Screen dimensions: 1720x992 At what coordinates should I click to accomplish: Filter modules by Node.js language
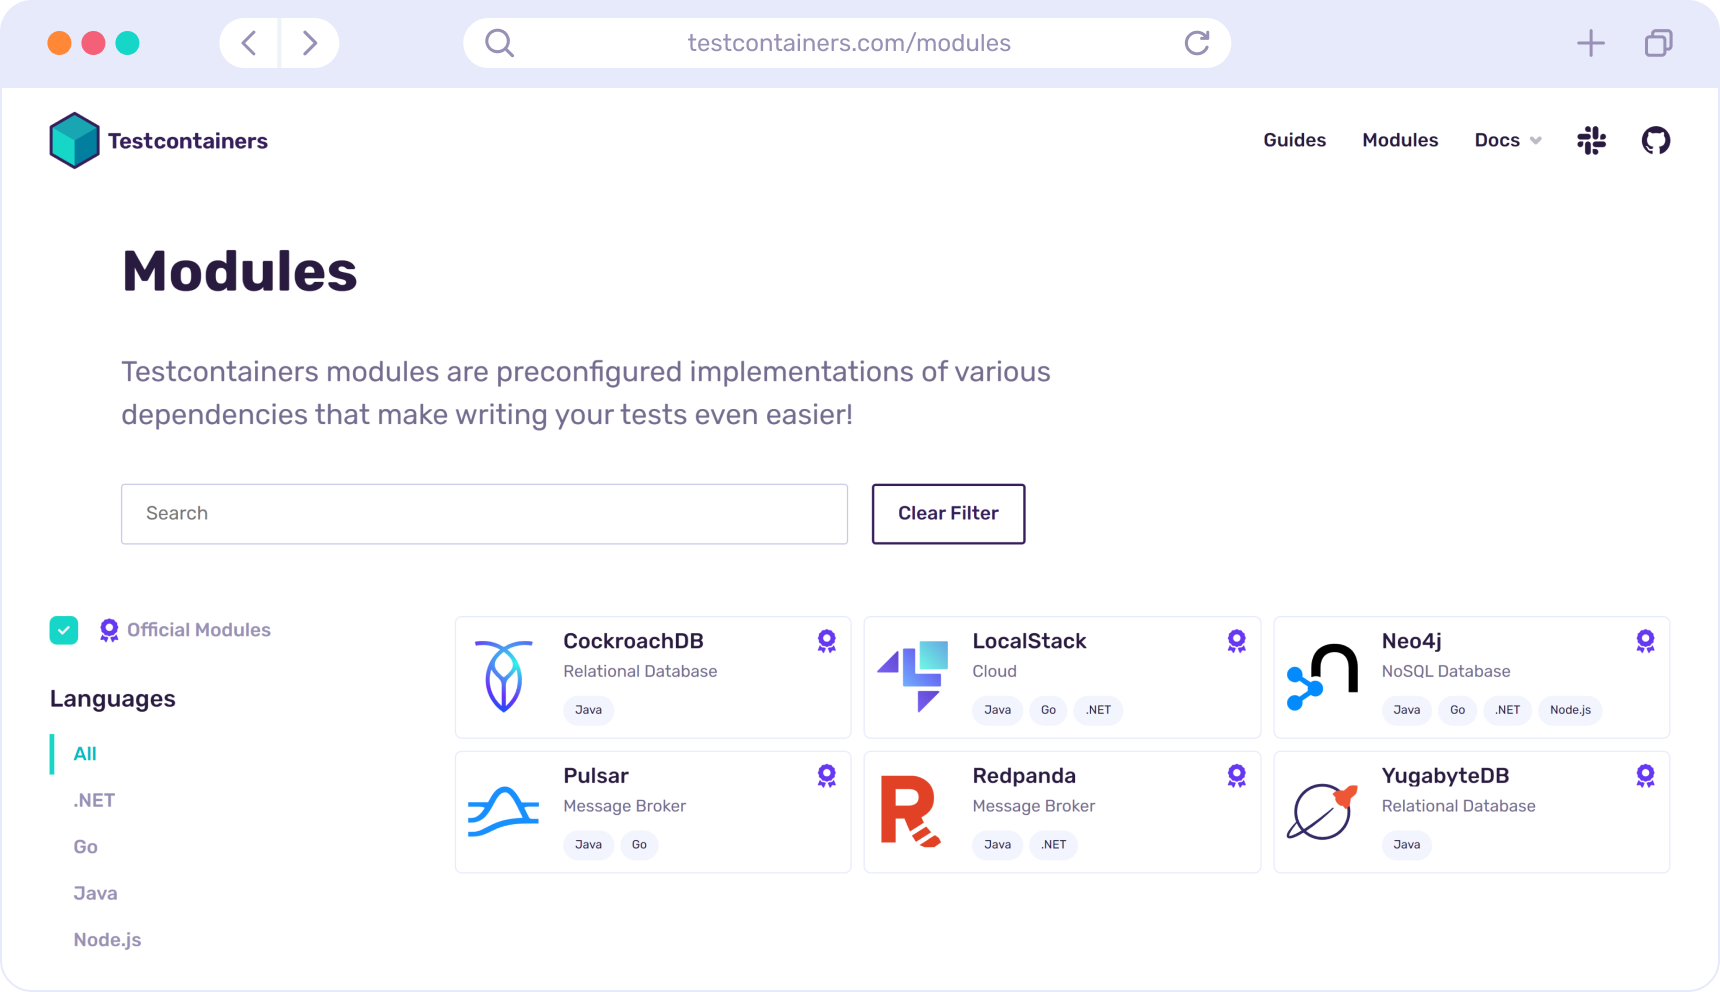pos(107,940)
